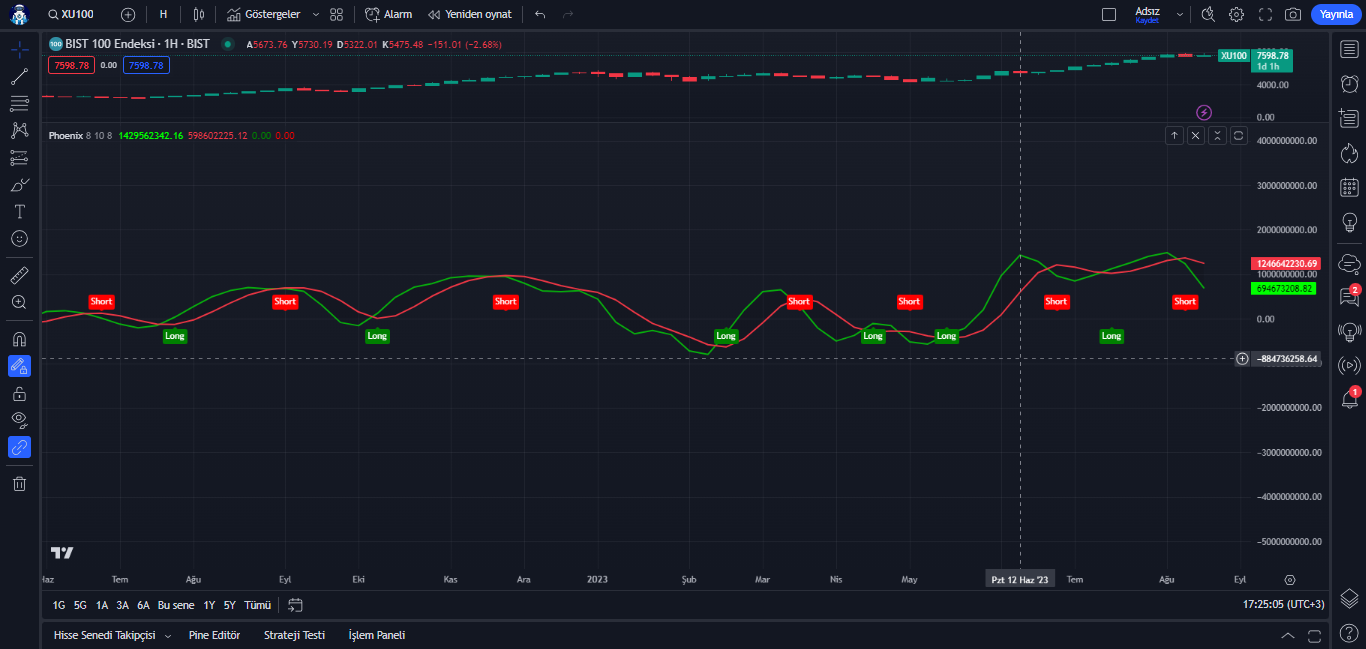
Task: Take a chart snapshot with camera icon
Action: tap(1293, 14)
